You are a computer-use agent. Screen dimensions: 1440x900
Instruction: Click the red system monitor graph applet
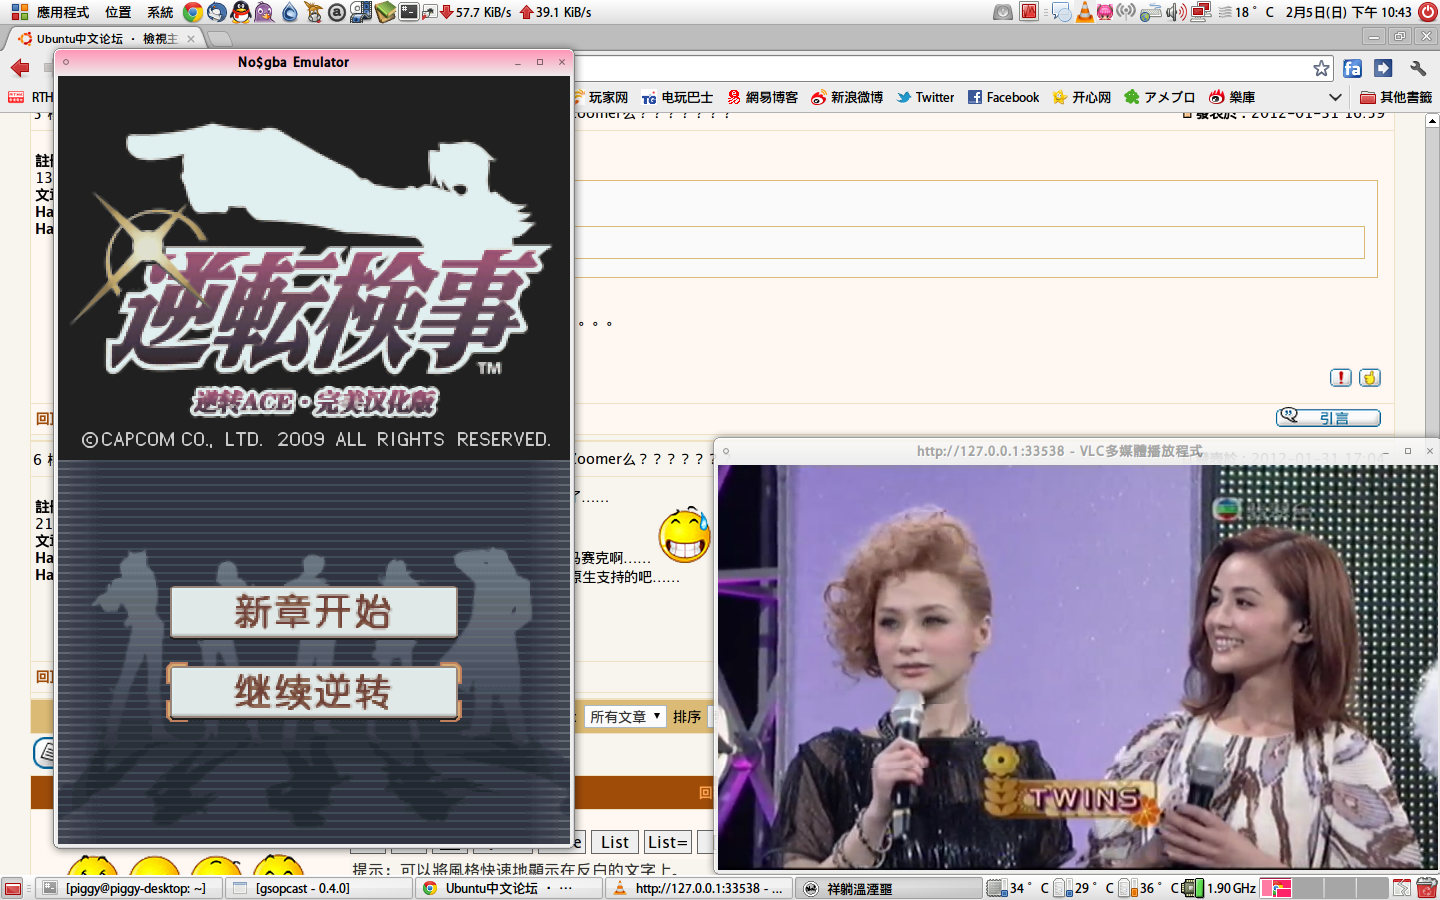pyautogui.click(x=1029, y=12)
